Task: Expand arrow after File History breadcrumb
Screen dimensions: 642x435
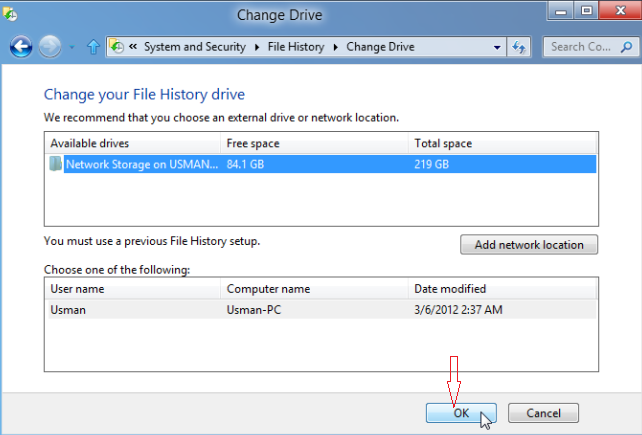Action: pyautogui.click(x=336, y=48)
